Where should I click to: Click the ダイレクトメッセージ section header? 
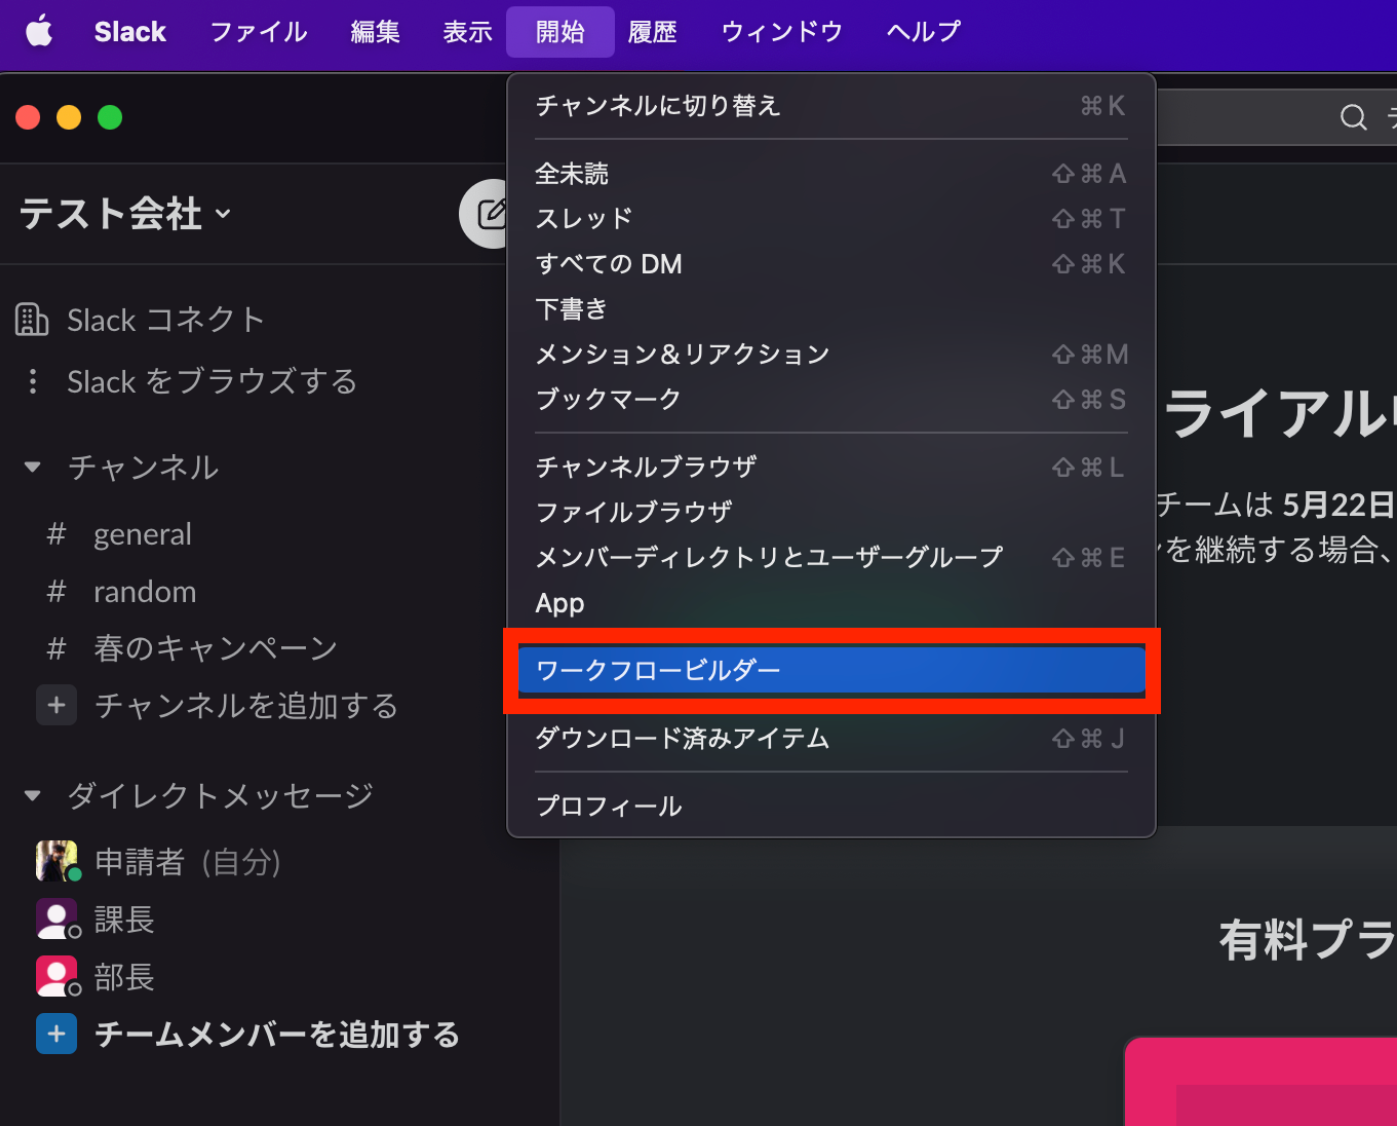click(220, 796)
